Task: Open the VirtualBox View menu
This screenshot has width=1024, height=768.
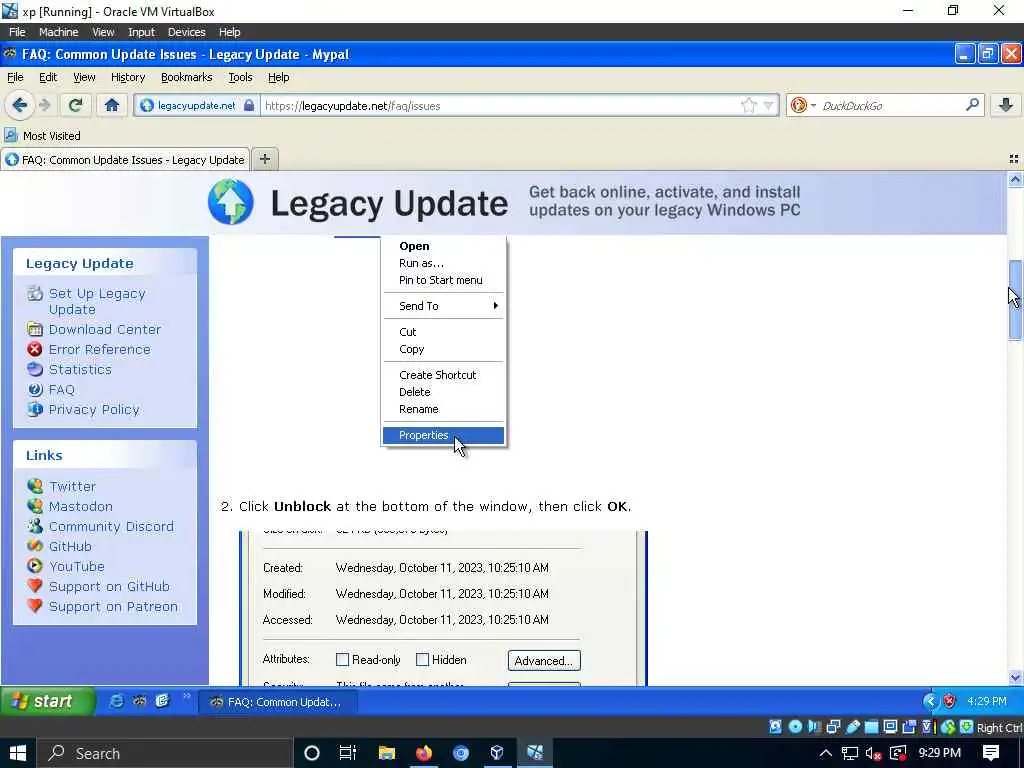Action: (103, 32)
